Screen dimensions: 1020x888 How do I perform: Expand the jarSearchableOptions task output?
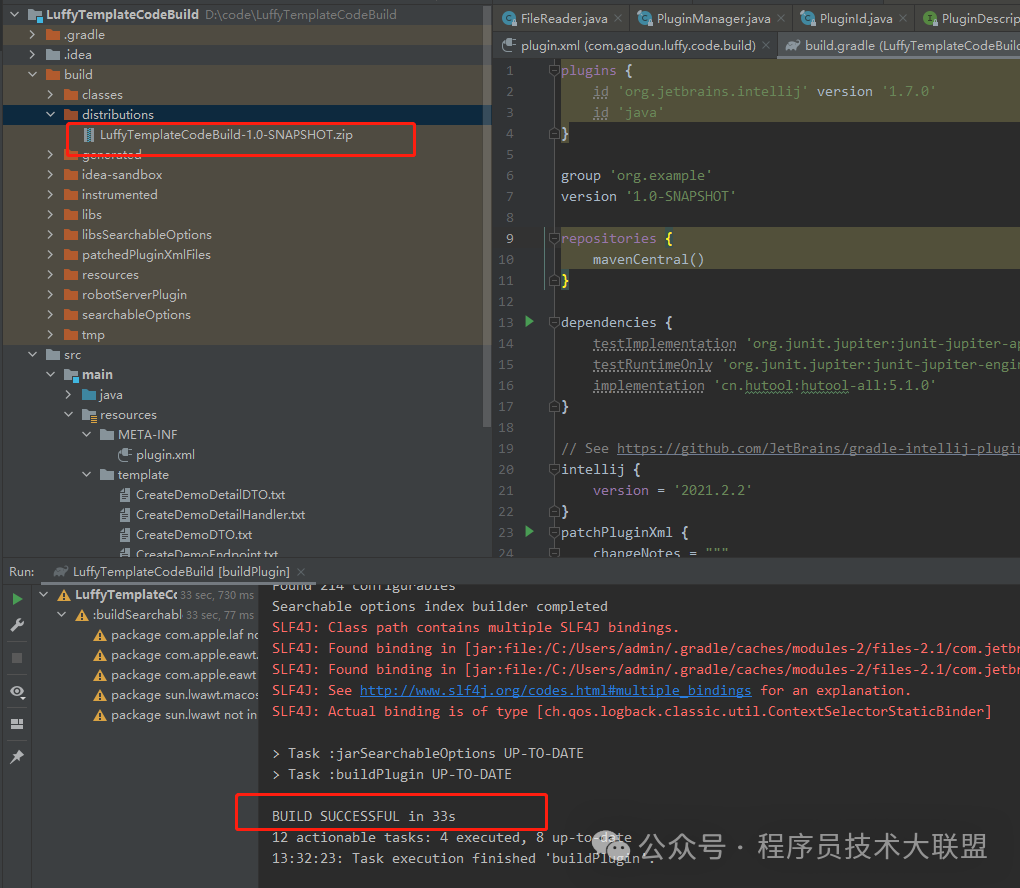tap(276, 754)
